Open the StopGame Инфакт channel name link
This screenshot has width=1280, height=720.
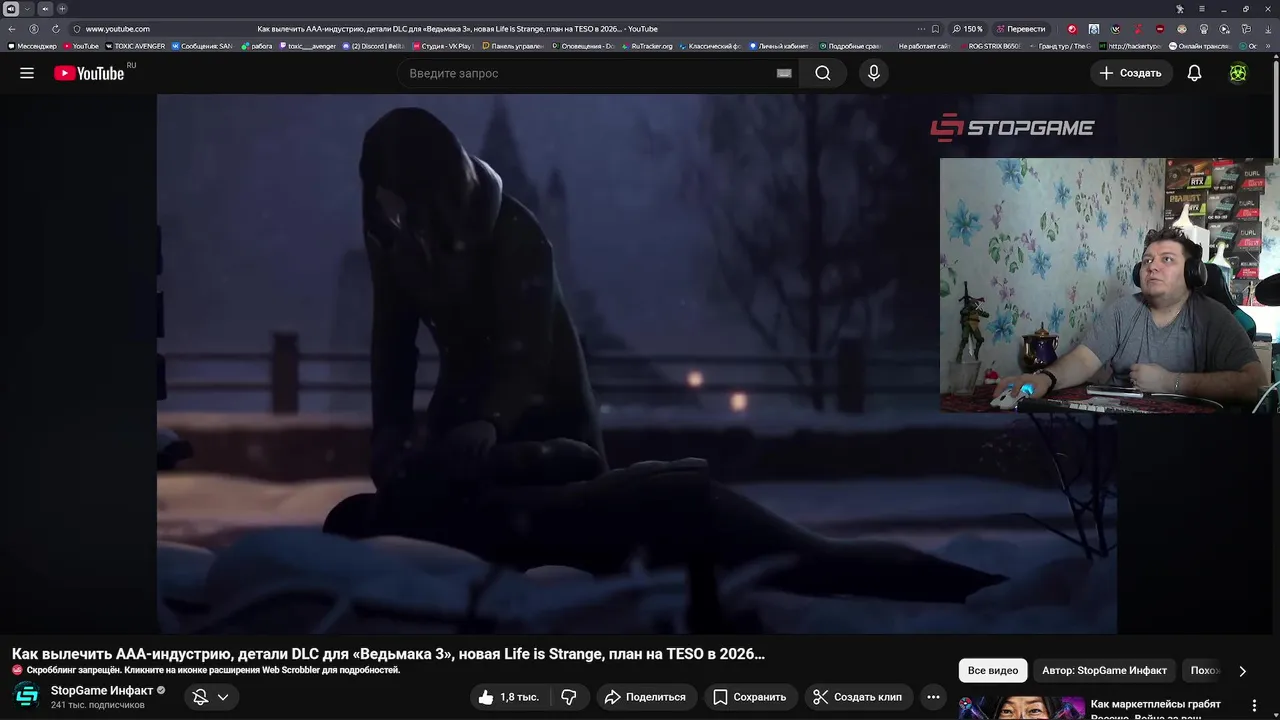[x=102, y=690]
